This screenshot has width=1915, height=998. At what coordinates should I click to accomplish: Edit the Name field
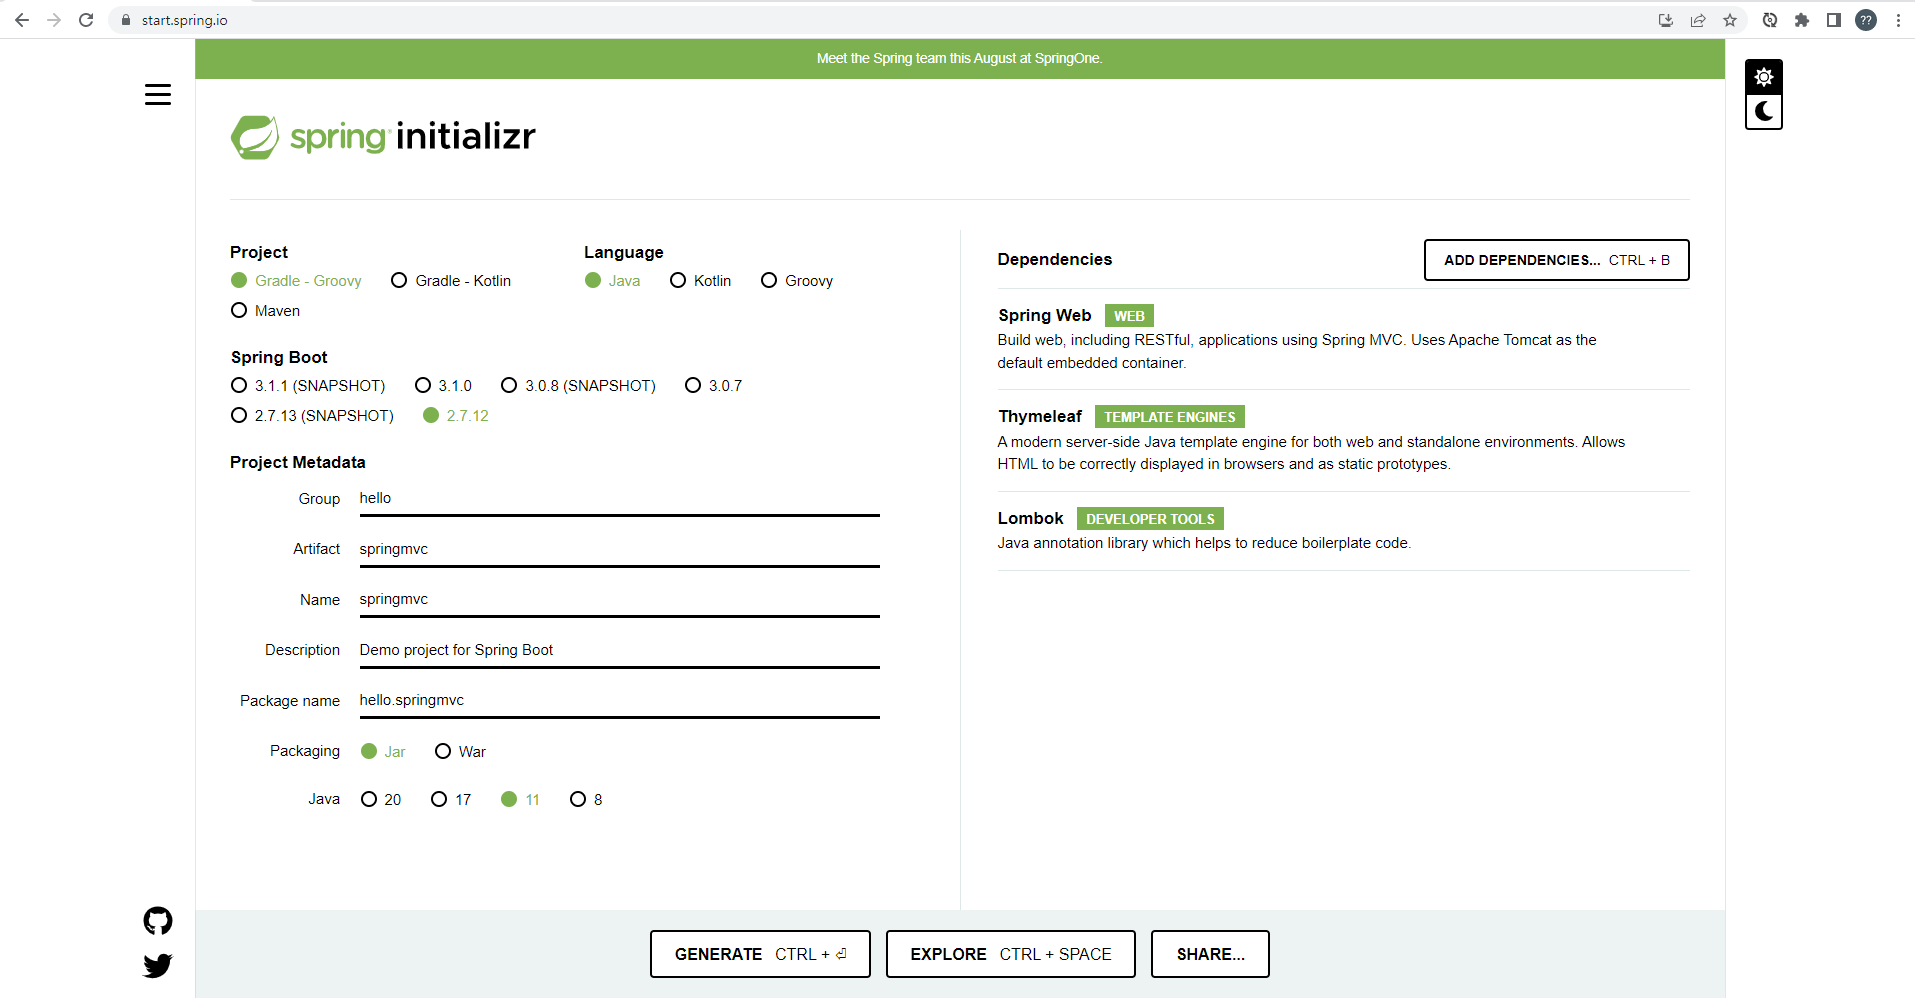[620, 600]
